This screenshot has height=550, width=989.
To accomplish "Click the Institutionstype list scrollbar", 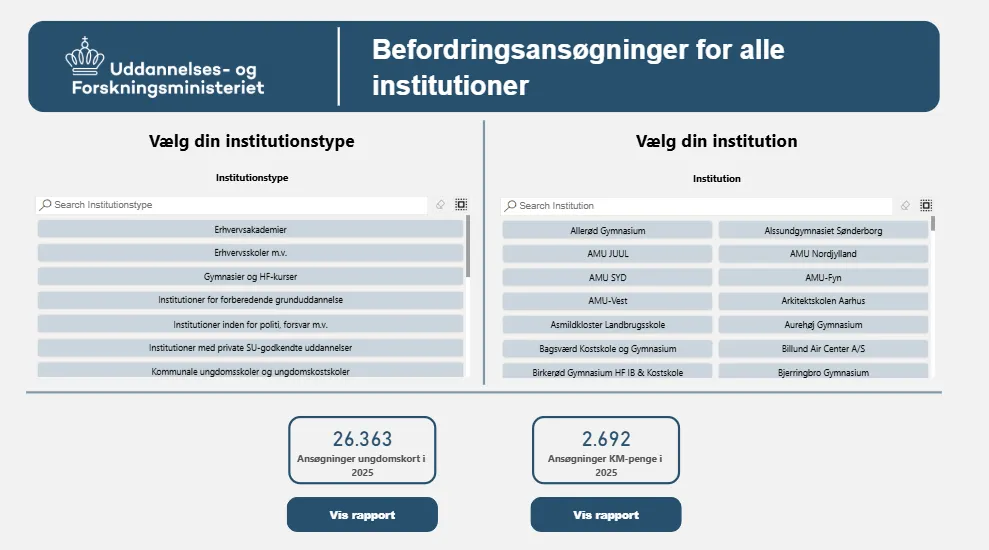I will (x=468, y=246).
